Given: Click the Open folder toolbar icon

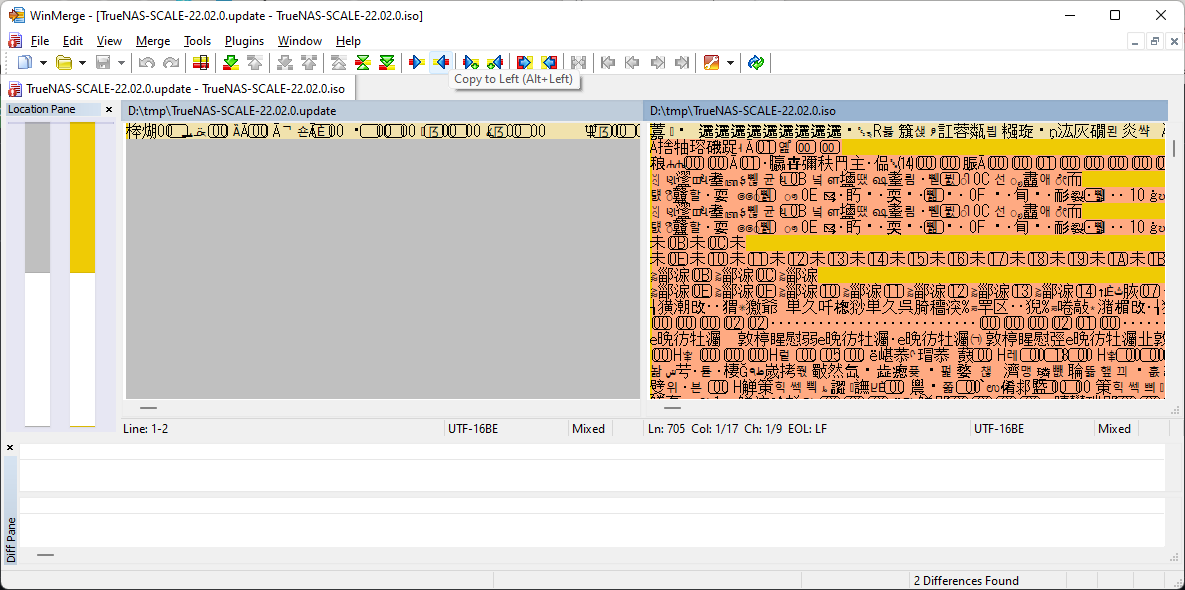Looking at the screenshot, I should 64,63.
